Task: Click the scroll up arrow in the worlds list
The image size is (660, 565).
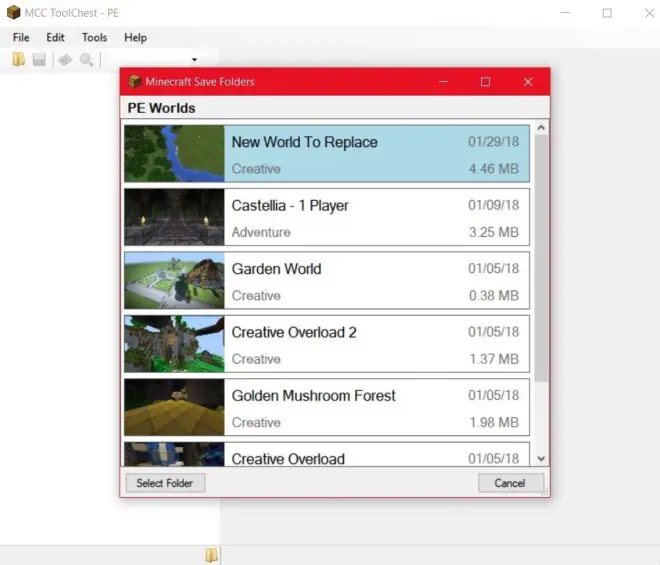Action: [x=541, y=128]
